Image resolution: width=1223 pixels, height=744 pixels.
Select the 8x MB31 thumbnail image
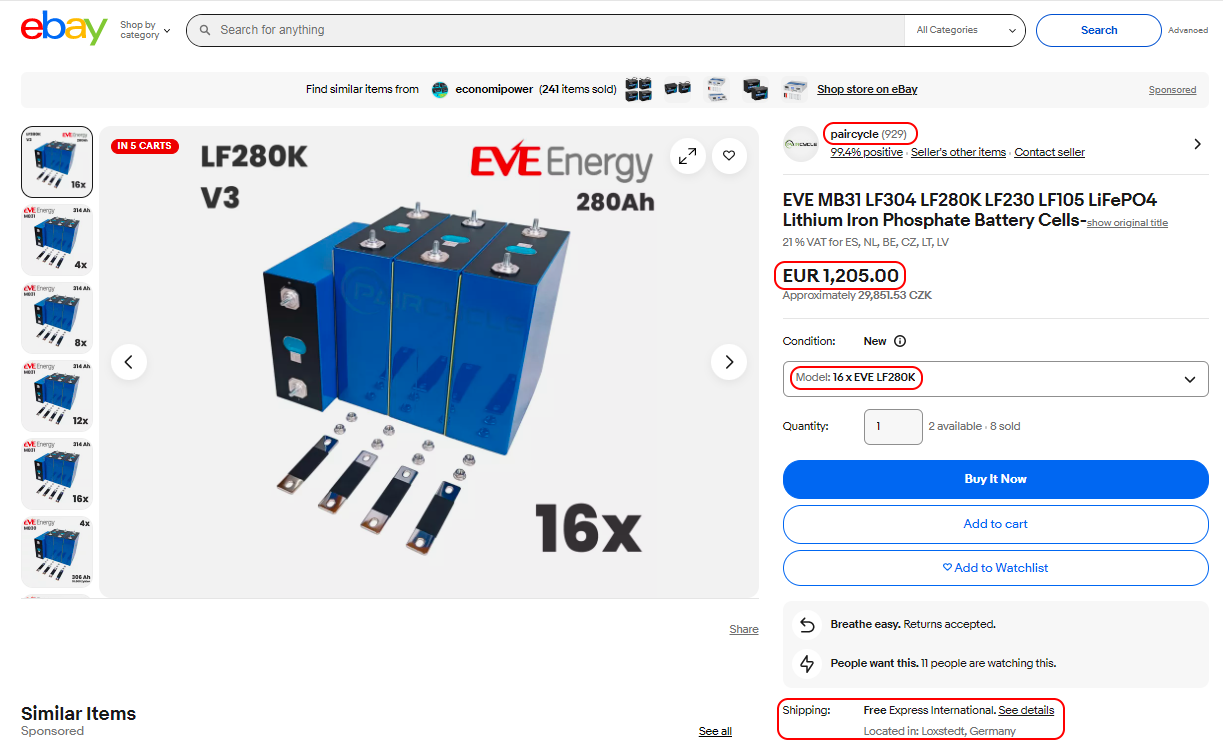click(x=57, y=318)
